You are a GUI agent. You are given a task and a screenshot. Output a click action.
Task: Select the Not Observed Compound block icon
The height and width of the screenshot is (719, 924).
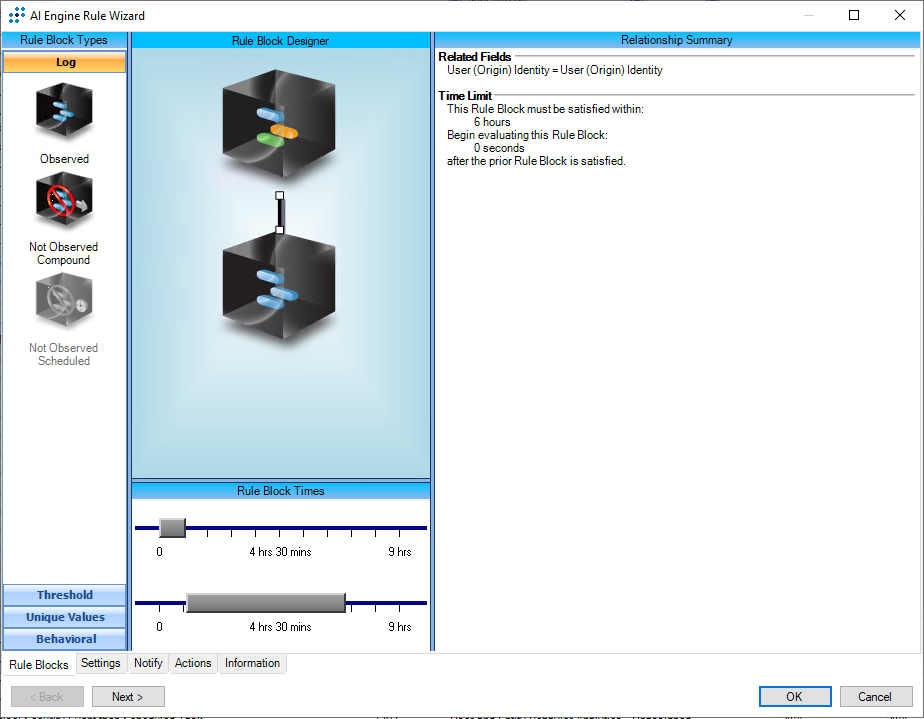click(x=64, y=200)
